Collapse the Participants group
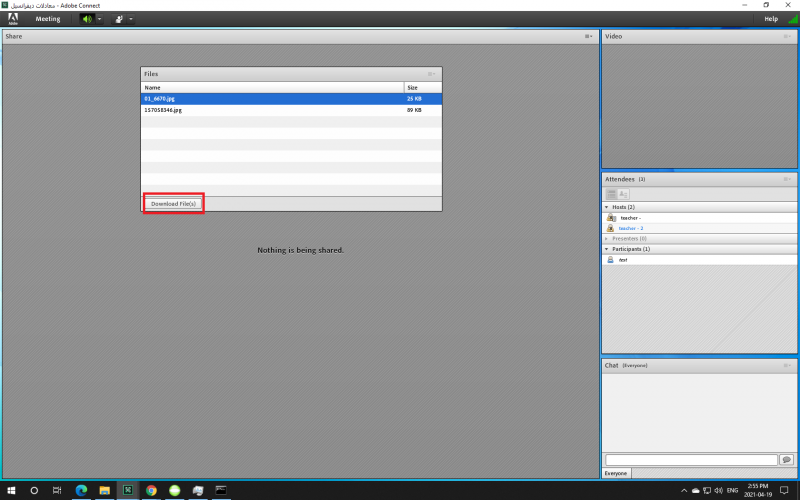 (607, 249)
